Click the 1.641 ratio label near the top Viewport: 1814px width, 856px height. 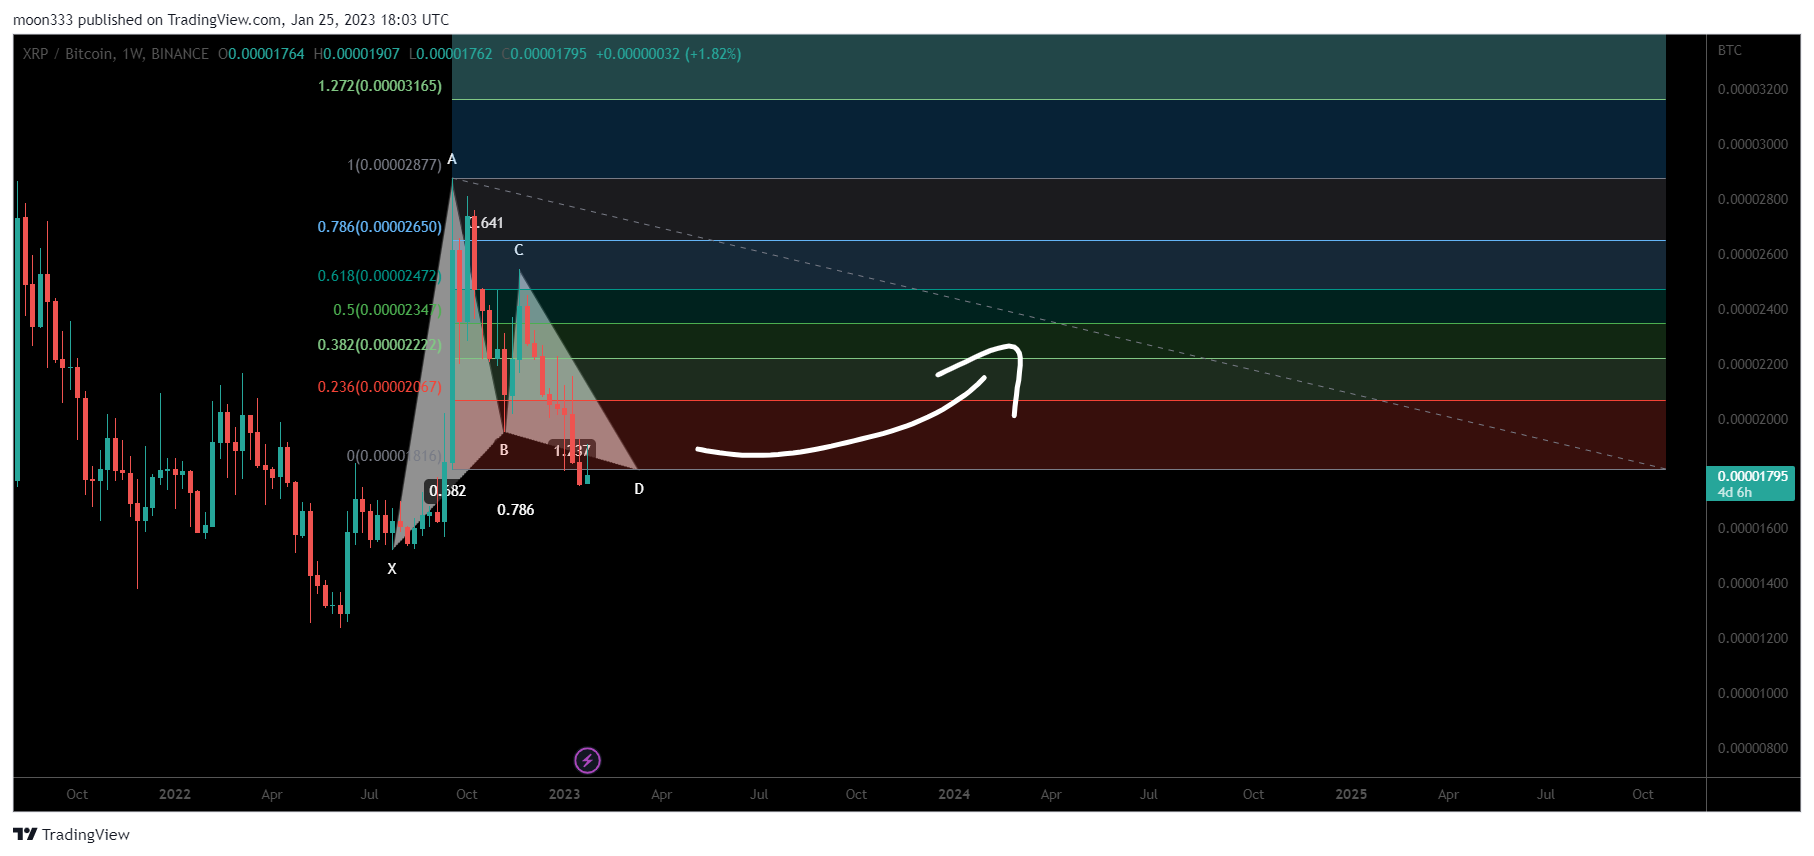click(x=486, y=223)
